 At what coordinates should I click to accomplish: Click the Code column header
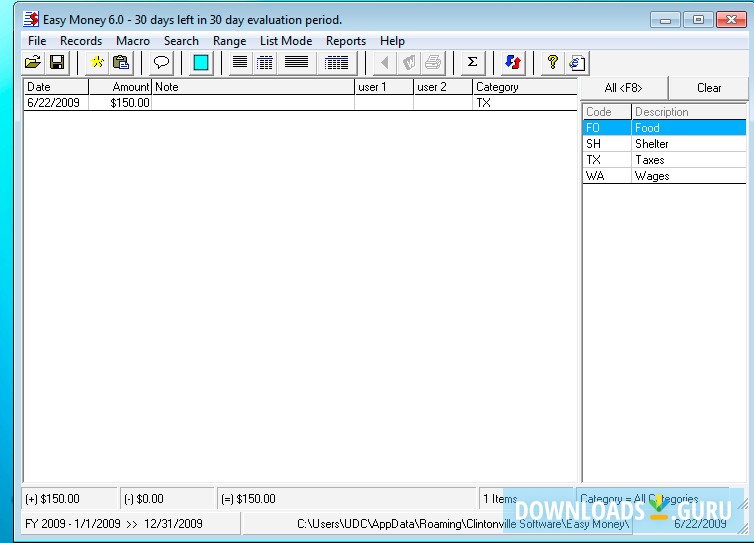click(607, 112)
